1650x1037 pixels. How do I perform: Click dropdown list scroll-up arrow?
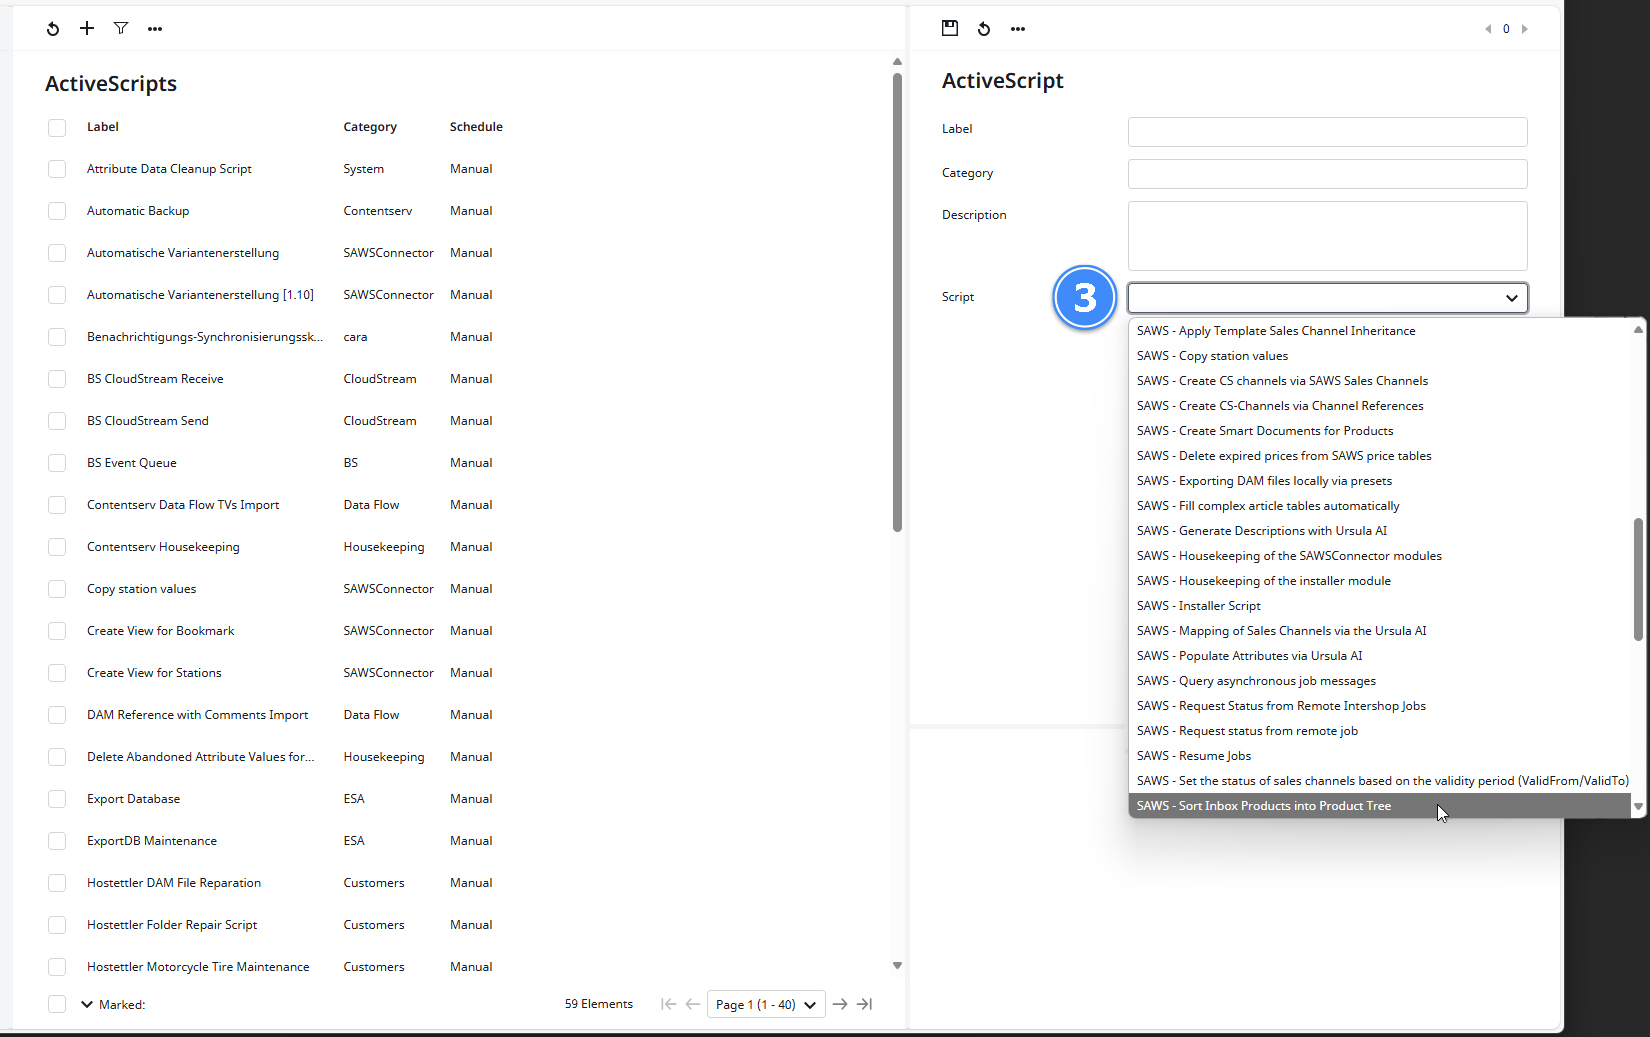[x=1638, y=330]
